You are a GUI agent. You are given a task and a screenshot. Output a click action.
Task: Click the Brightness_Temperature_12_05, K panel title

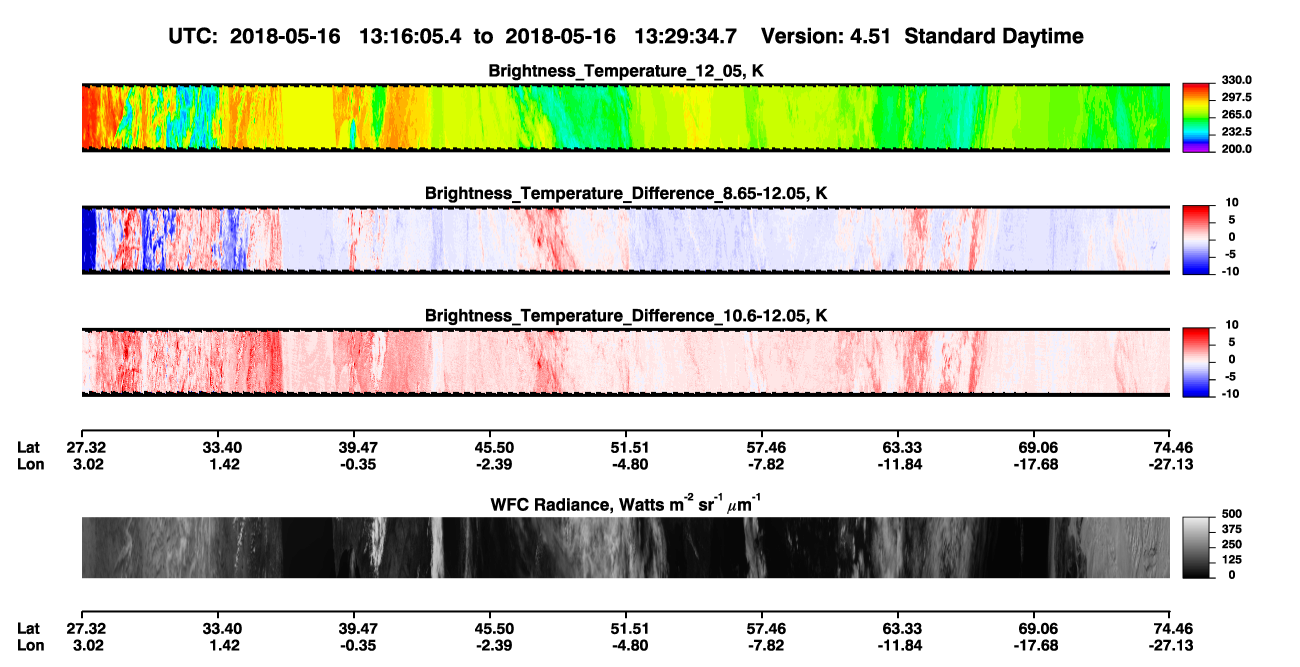tap(626, 71)
